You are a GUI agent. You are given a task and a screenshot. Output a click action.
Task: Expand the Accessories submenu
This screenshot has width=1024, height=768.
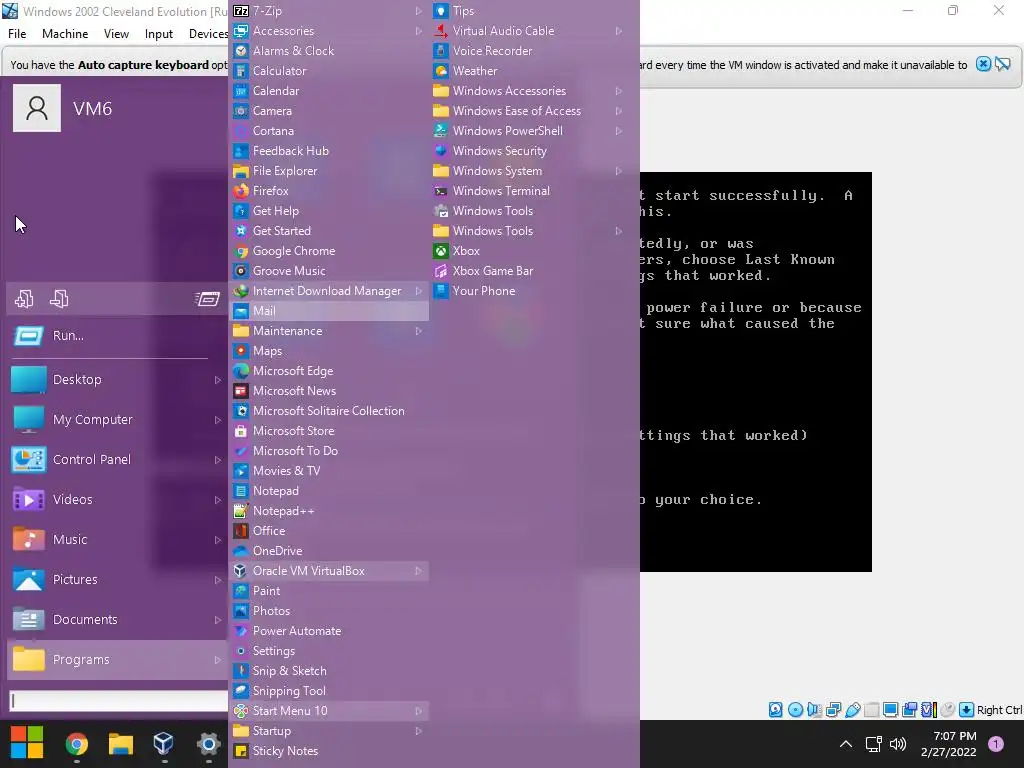[328, 31]
